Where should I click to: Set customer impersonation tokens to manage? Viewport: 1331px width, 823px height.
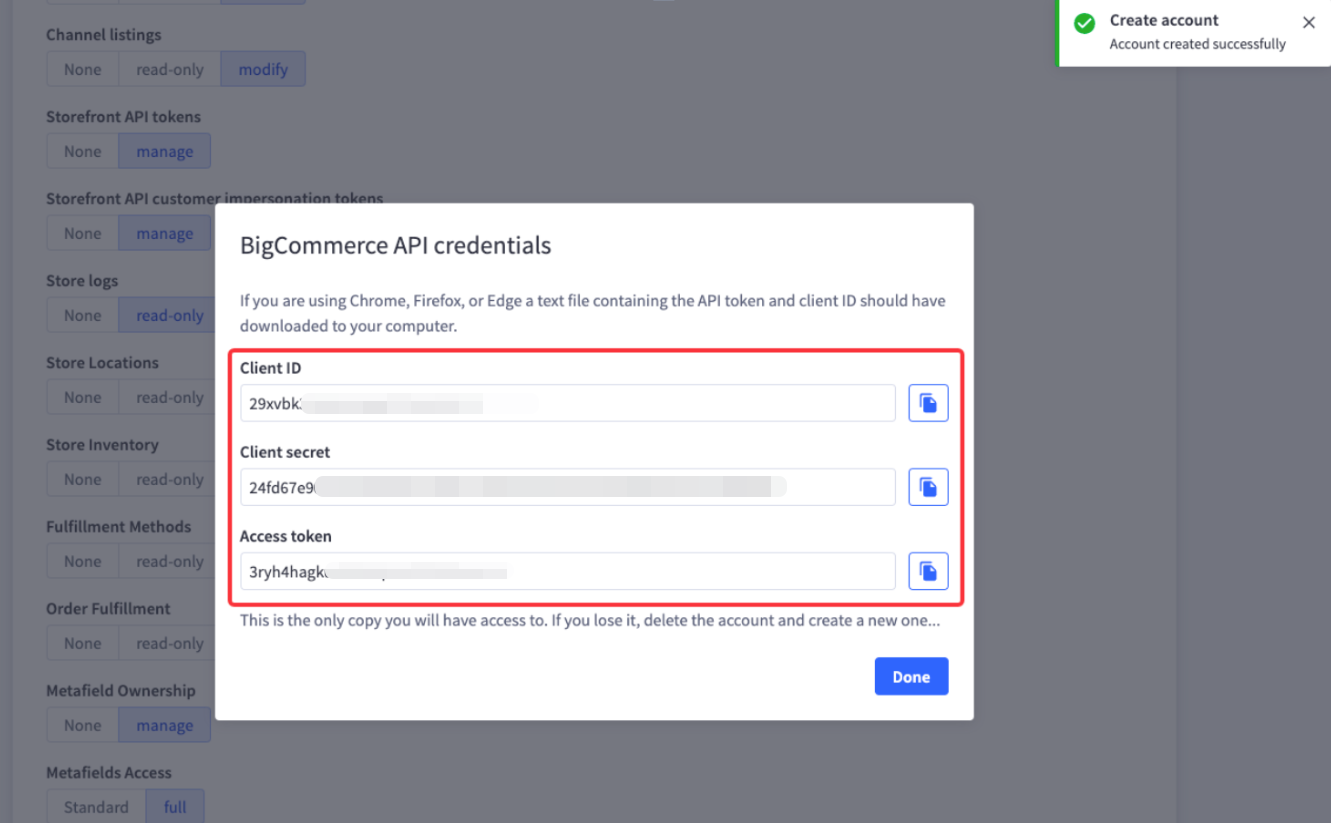click(165, 233)
